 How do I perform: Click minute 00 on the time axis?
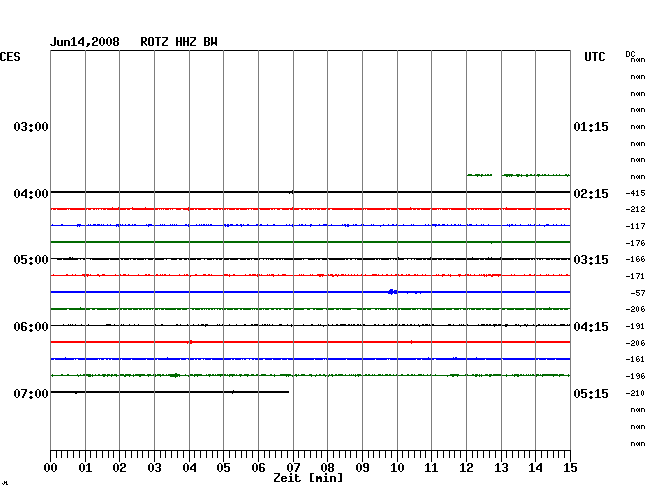click(x=51, y=468)
